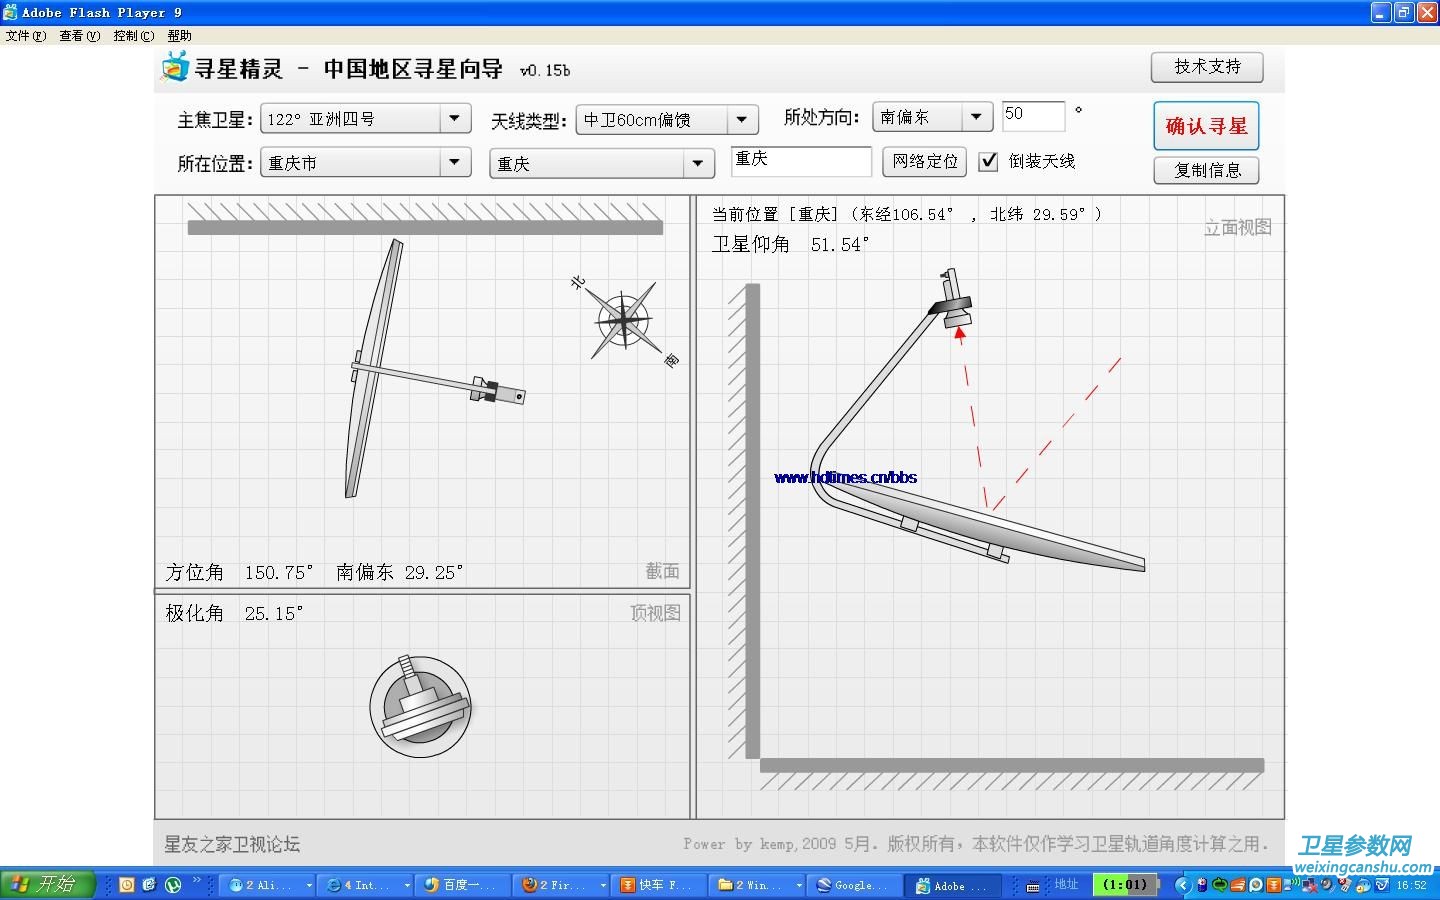The width and height of the screenshot is (1440, 900).
Task: Click the direction angle field showing 50
Action: (1033, 116)
